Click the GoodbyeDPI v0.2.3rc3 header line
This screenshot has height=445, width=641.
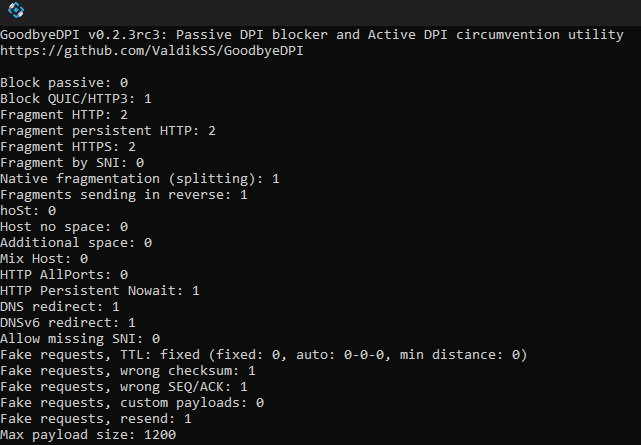coord(312,35)
